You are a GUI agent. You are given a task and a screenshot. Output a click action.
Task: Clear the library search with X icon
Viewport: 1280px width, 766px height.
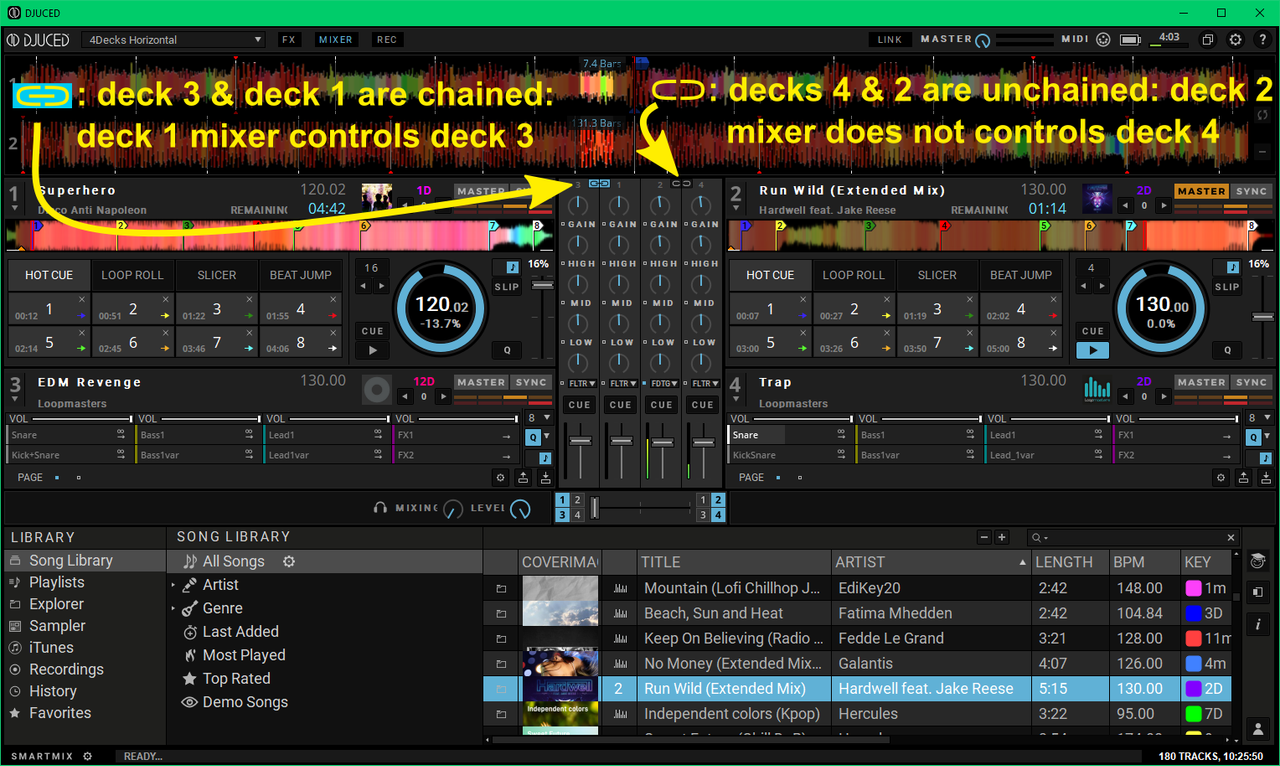pos(1231,538)
